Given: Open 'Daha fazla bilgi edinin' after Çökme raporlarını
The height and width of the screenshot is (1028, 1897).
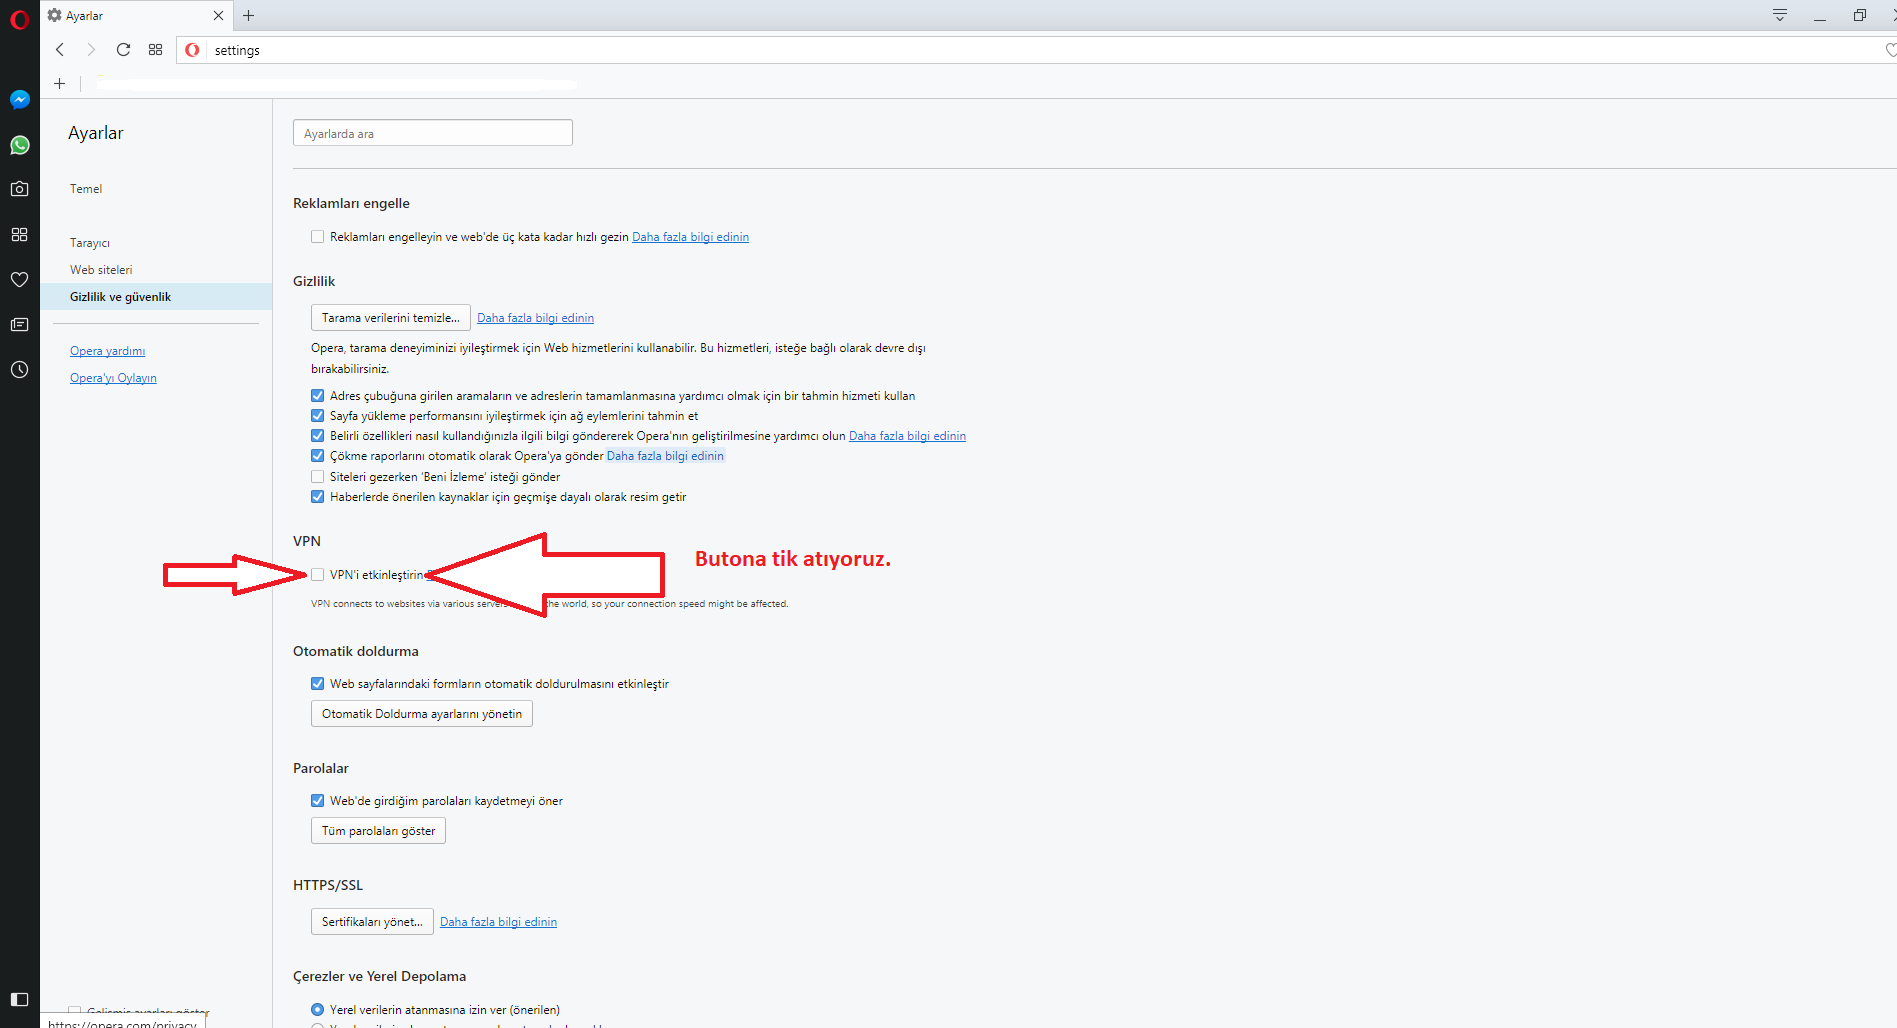Looking at the screenshot, I should pos(665,456).
